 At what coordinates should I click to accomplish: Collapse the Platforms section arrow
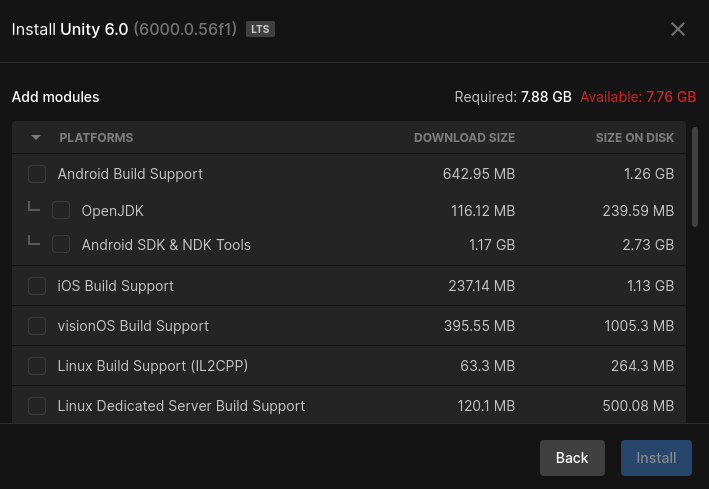tap(36, 138)
